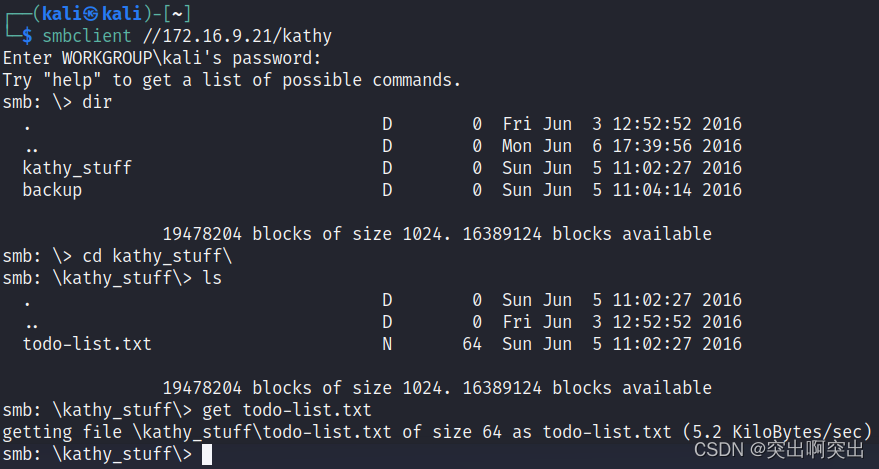Click the N attribute flag beside todo-list.txt
879x469 pixels.
click(x=387, y=344)
